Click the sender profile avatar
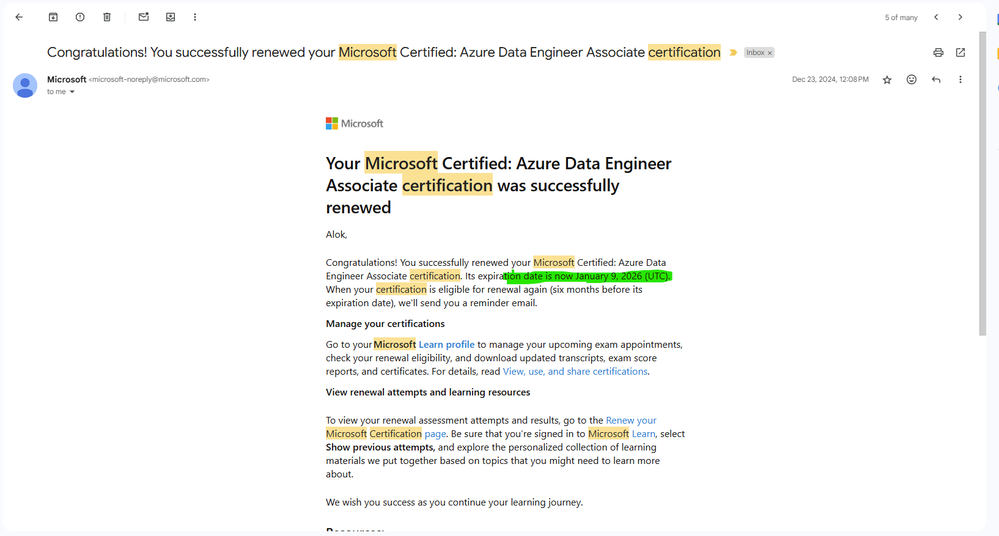 25,85
